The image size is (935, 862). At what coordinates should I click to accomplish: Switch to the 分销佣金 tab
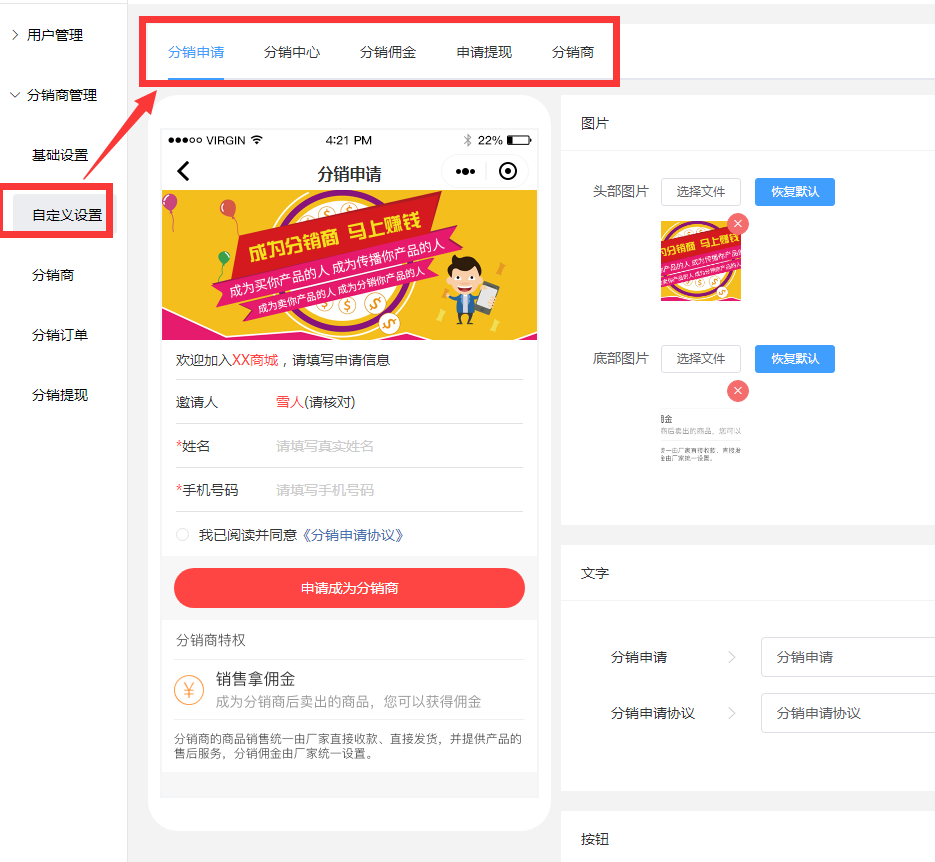click(388, 52)
